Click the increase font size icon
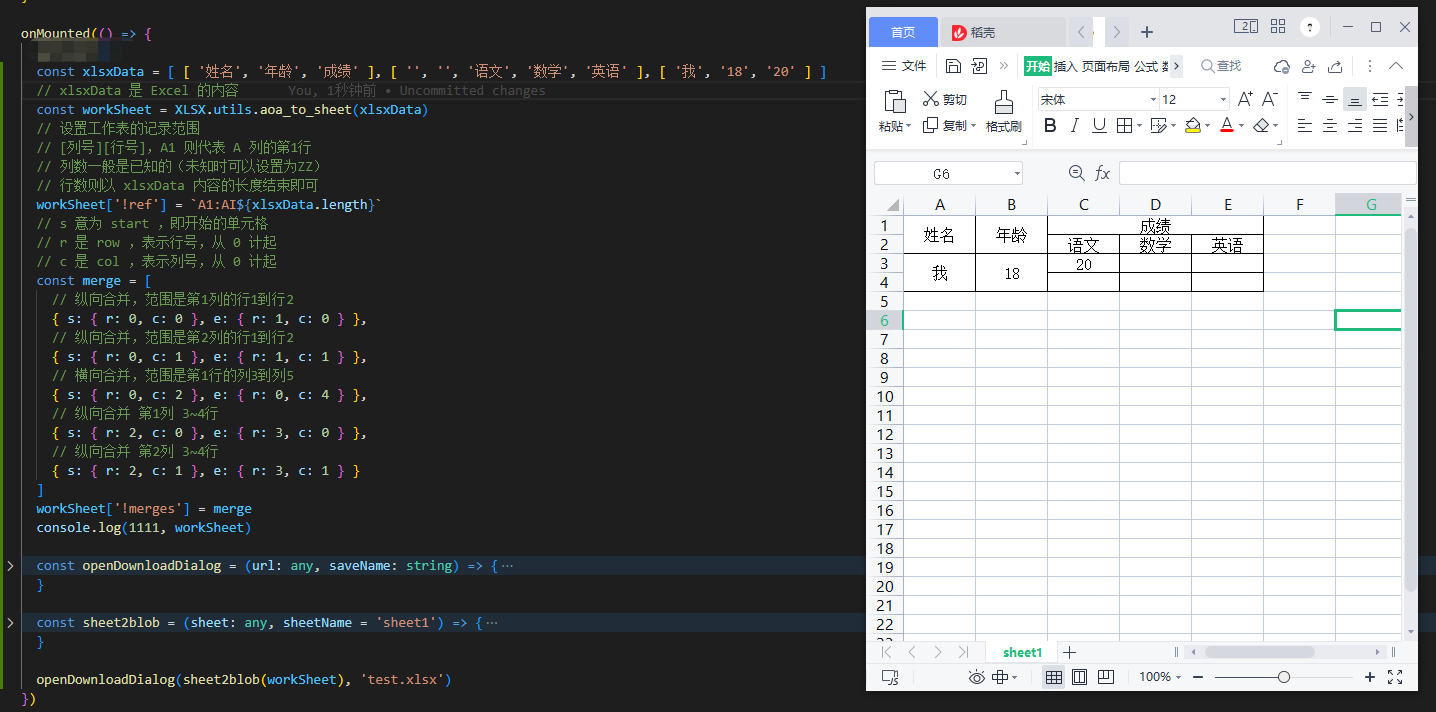1436x712 pixels. (1245, 99)
